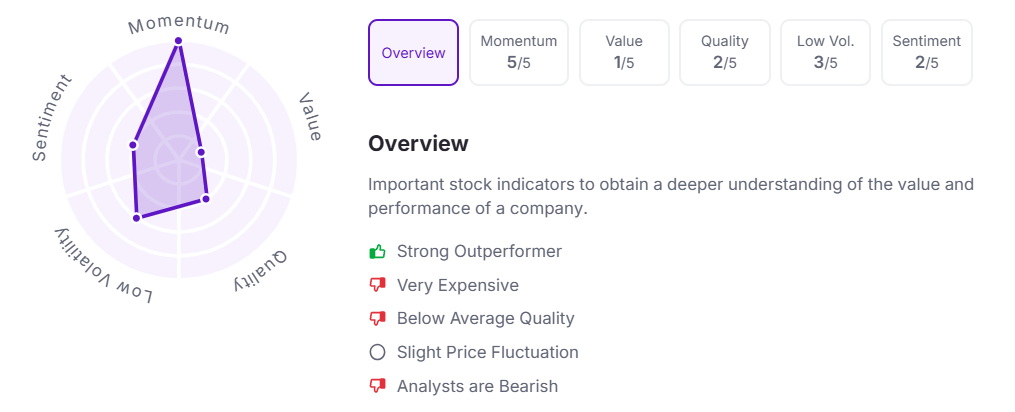Click the circle icon beside Slight Price Fluctuation
The height and width of the screenshot is (412, 1015).
point(377,352)
